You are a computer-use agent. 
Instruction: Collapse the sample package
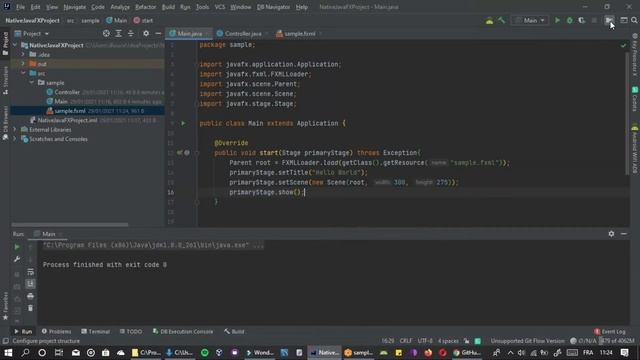tap(32, 82)
